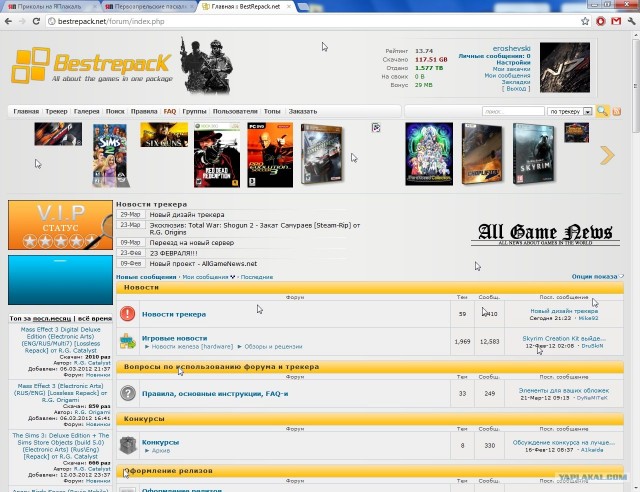Click the Выход logout link
Viewport: 640px width, 492px height.
(x=516, y=89)
